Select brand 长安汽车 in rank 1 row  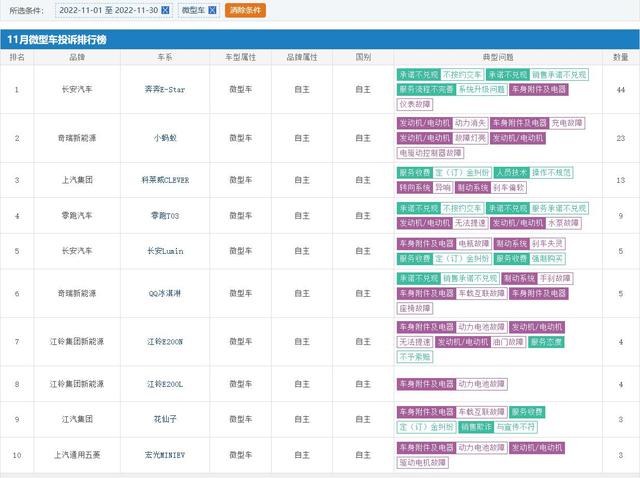[77, 89]
